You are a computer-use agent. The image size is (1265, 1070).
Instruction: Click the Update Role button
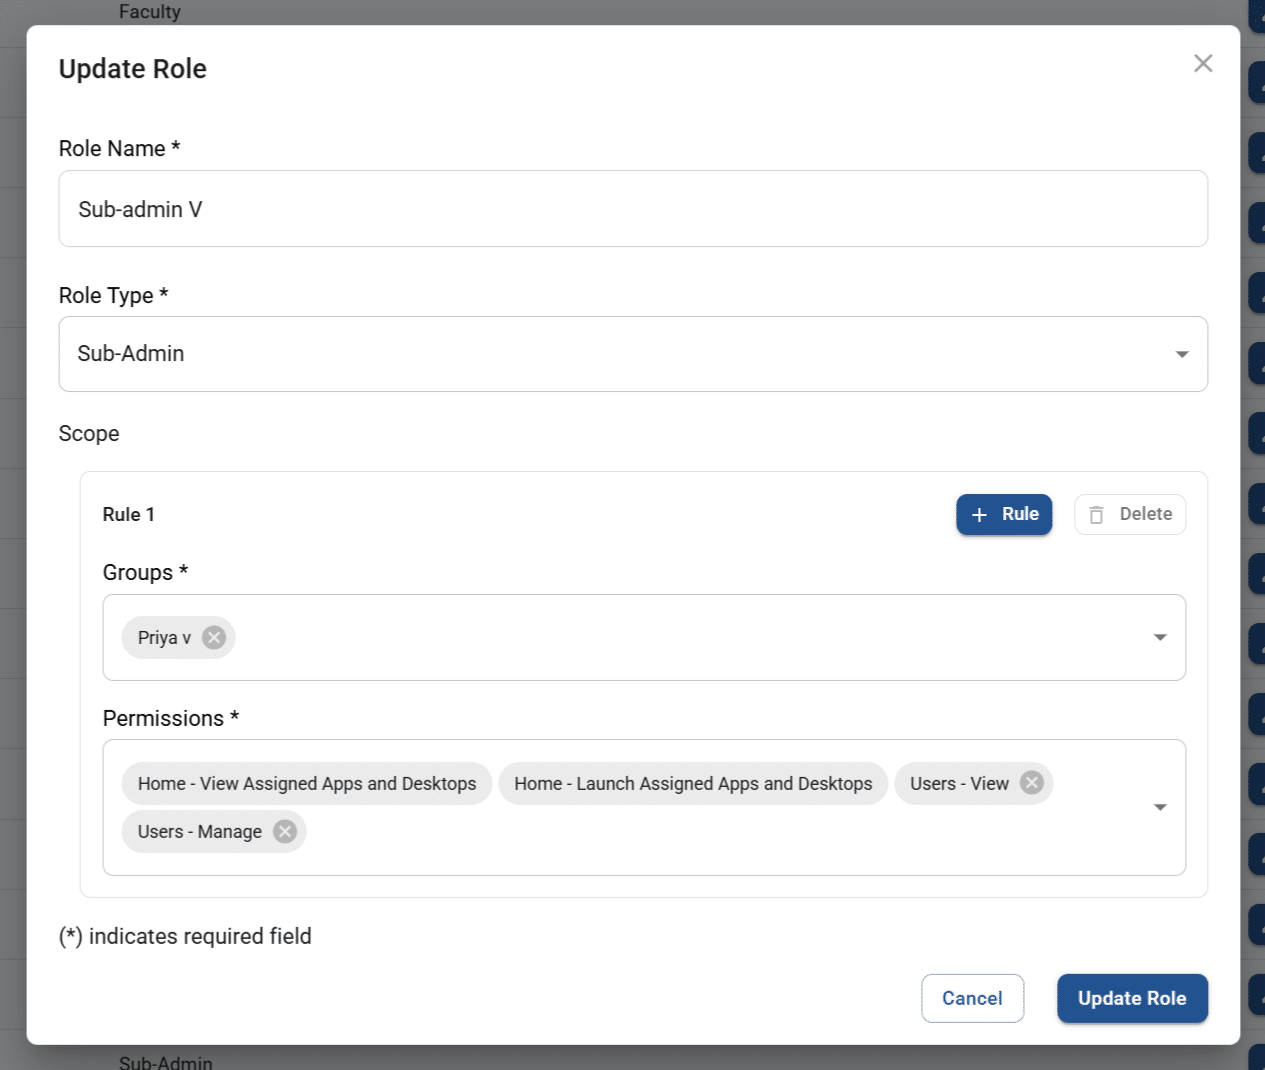tap(1131, 998)
